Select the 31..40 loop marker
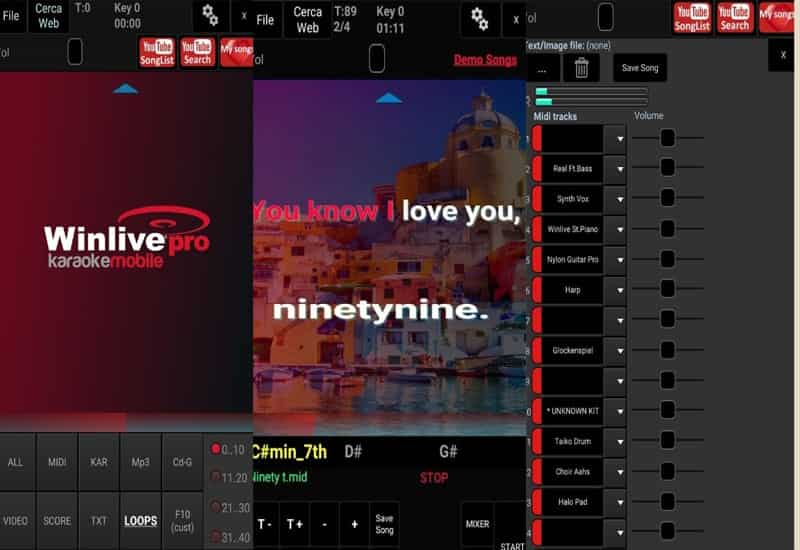800x550 pixels. pos(230,537)
